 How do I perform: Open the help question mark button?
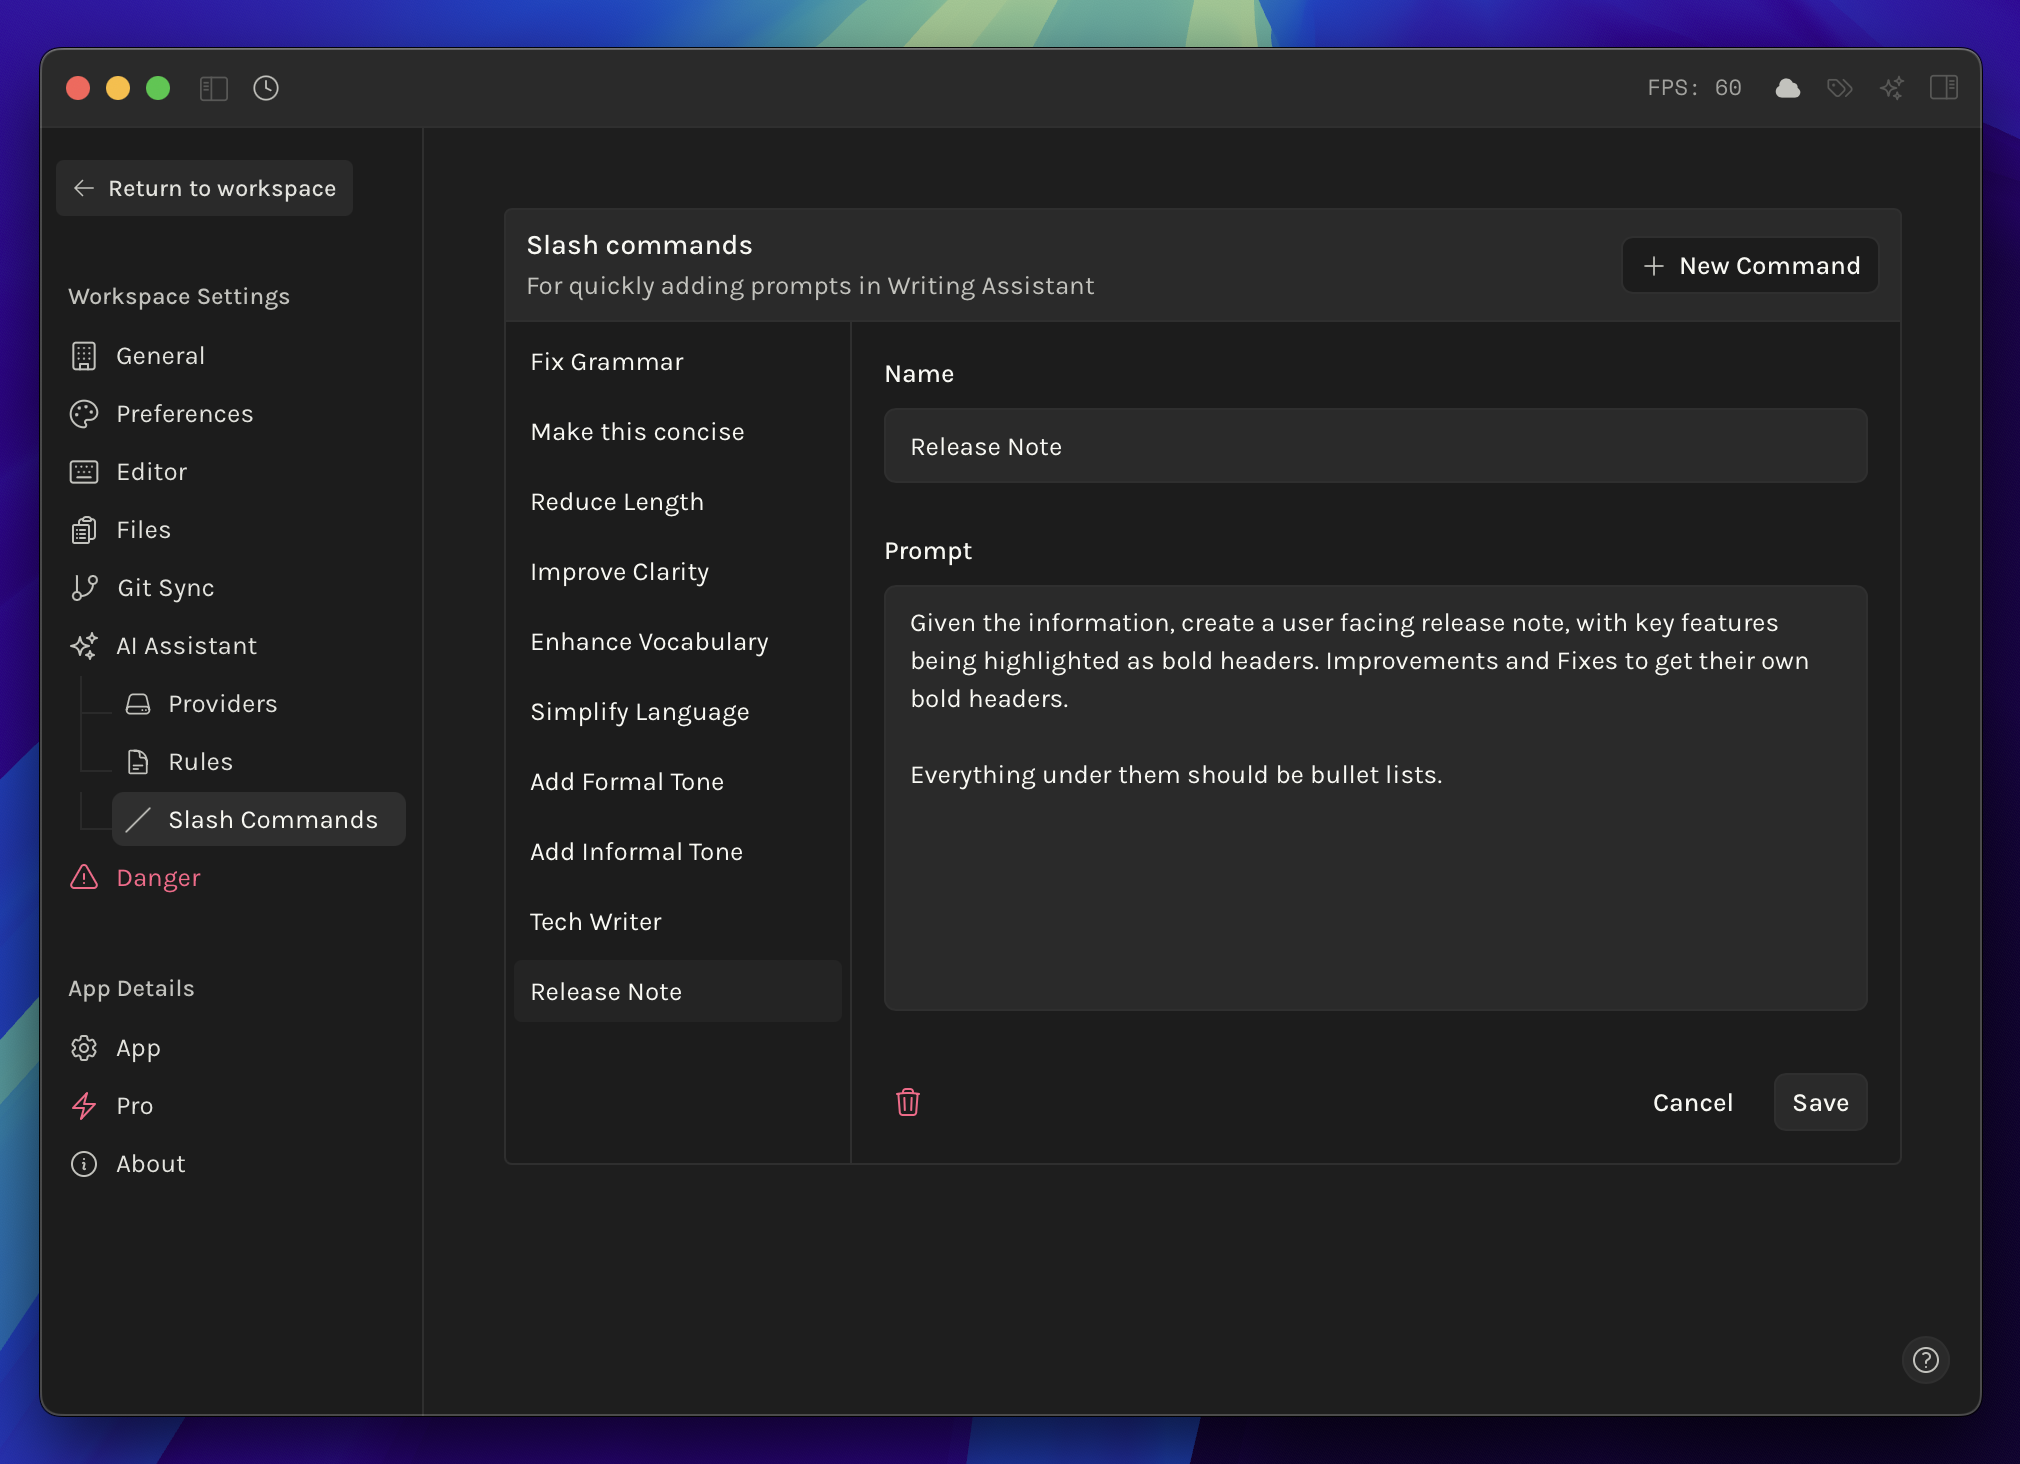pos(1925,1360)
